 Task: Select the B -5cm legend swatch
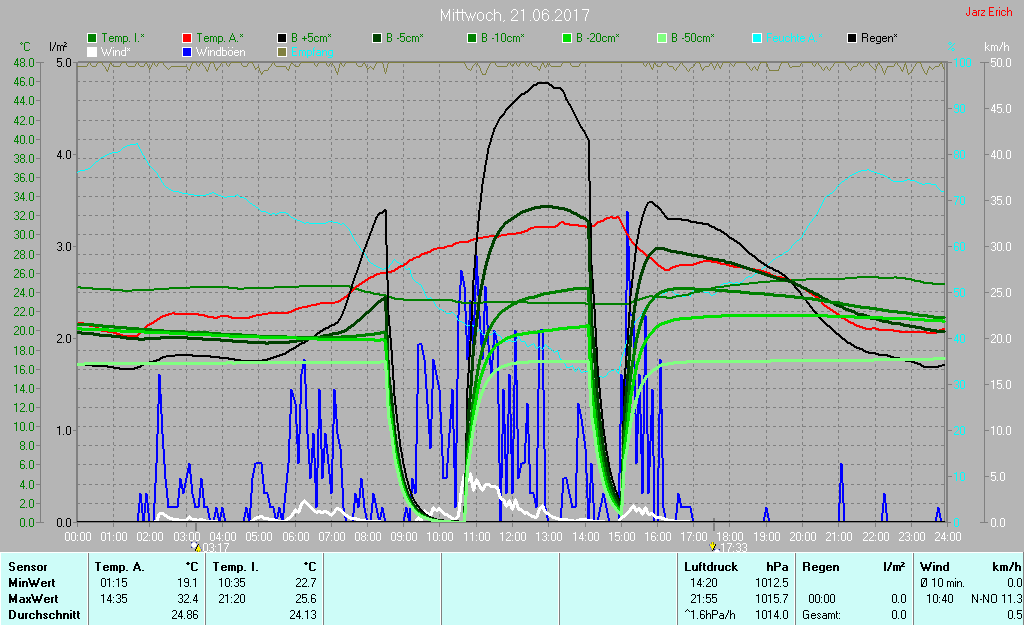point(377,38)
